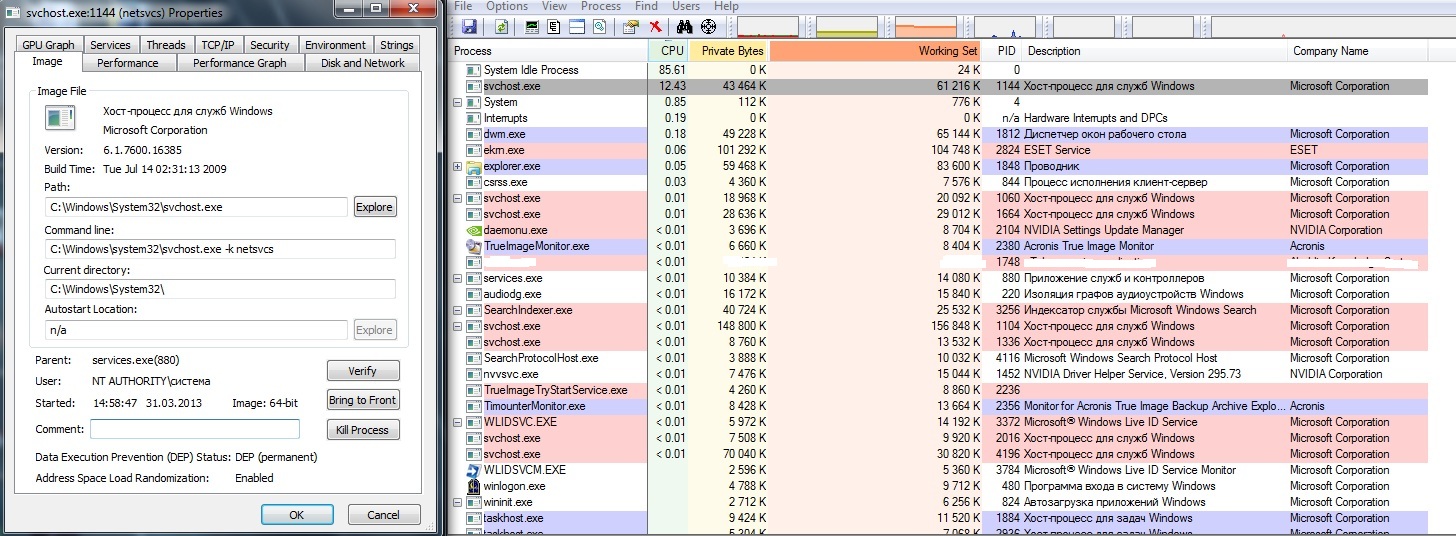Switch to the Environment tab
This screenshot has width=1456, height=536.
coord(335,45)
